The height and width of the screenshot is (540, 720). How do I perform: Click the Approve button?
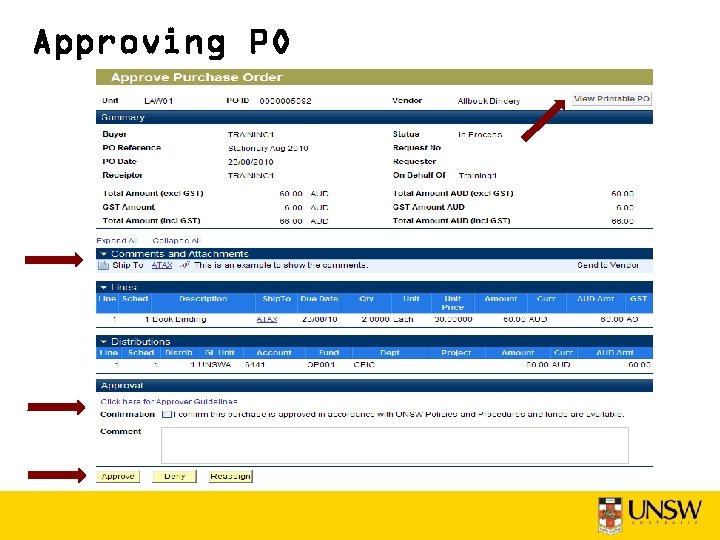point(118,477)
